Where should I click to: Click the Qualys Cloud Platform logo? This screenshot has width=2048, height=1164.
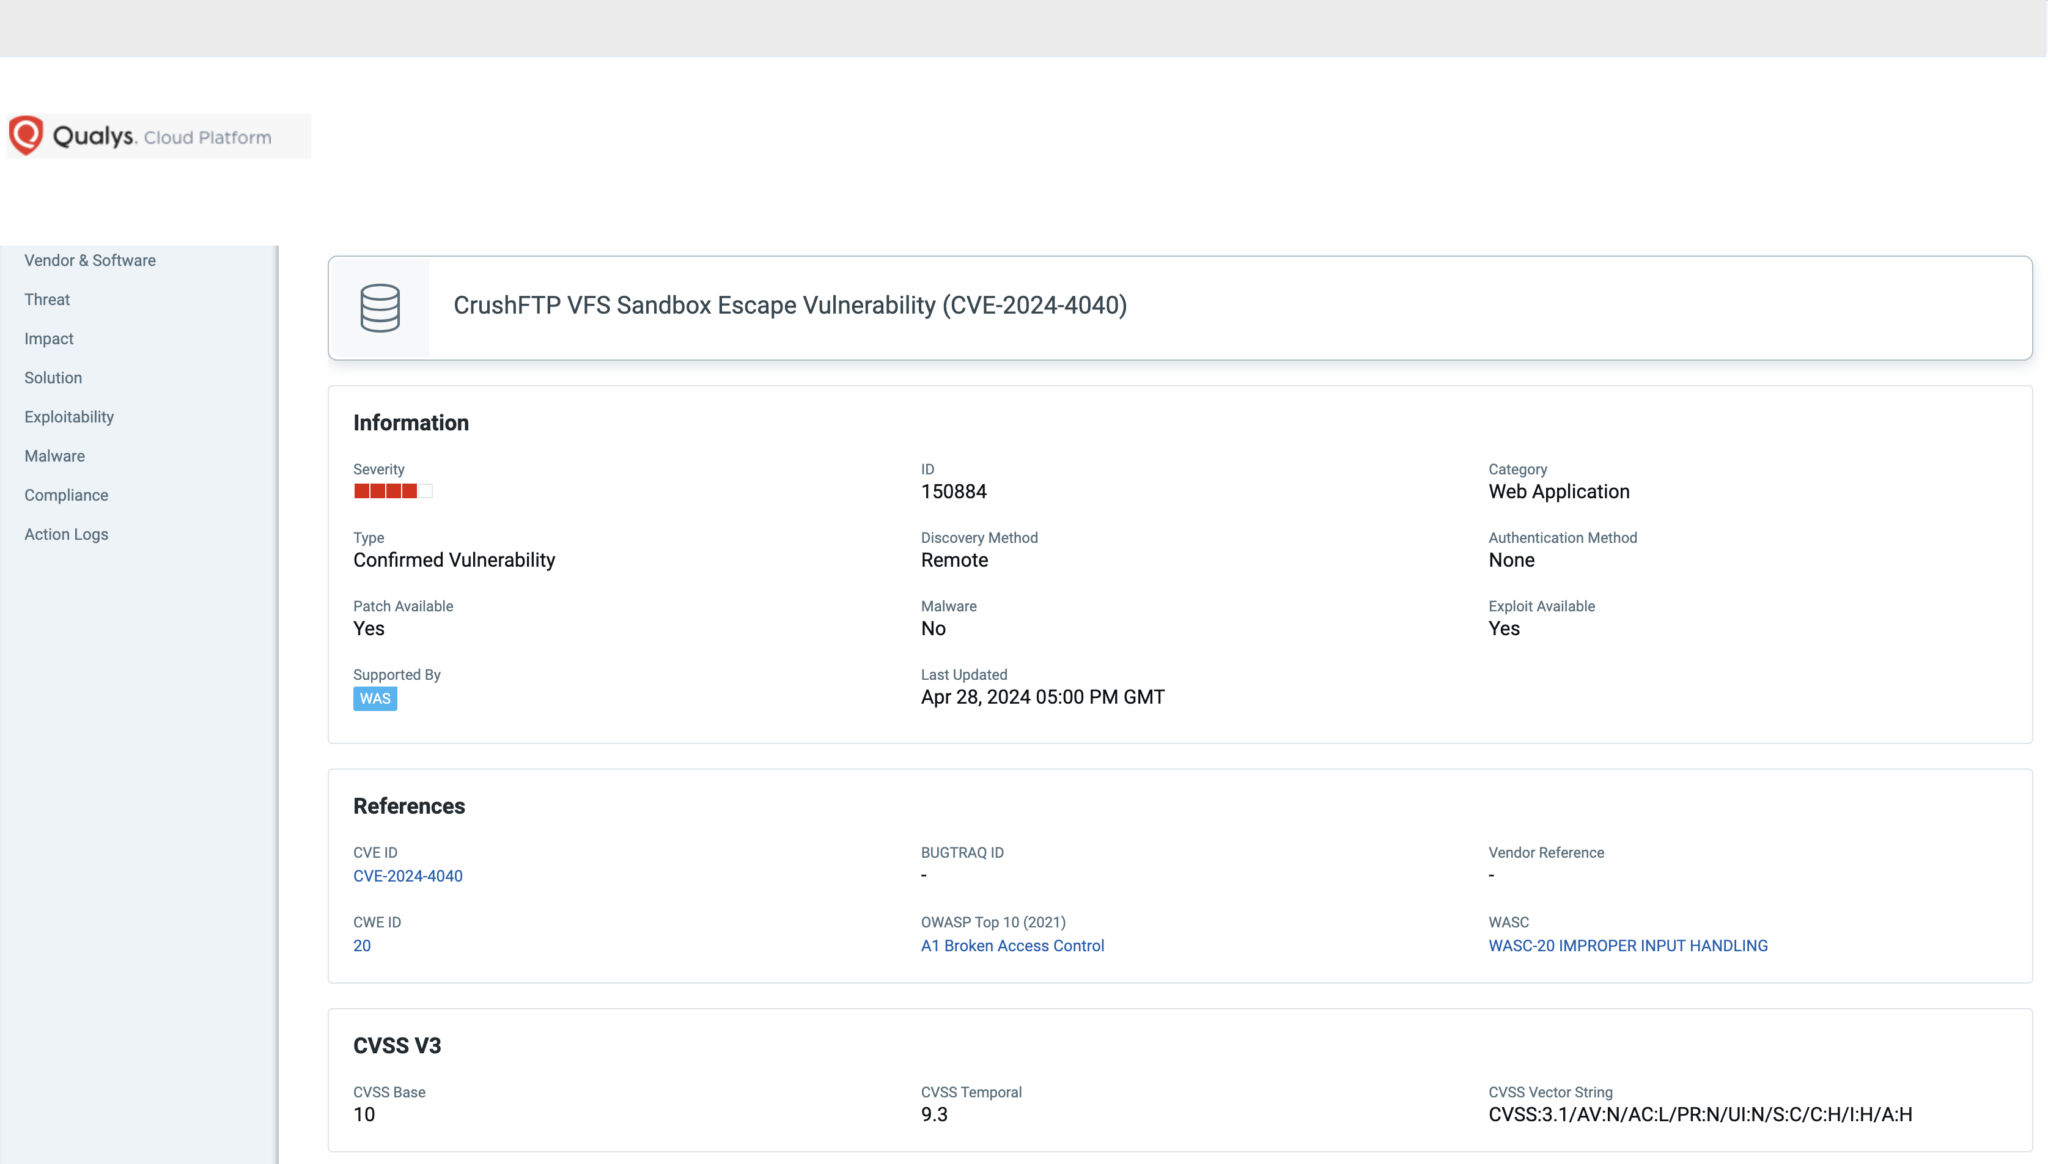tap(157, 135)
